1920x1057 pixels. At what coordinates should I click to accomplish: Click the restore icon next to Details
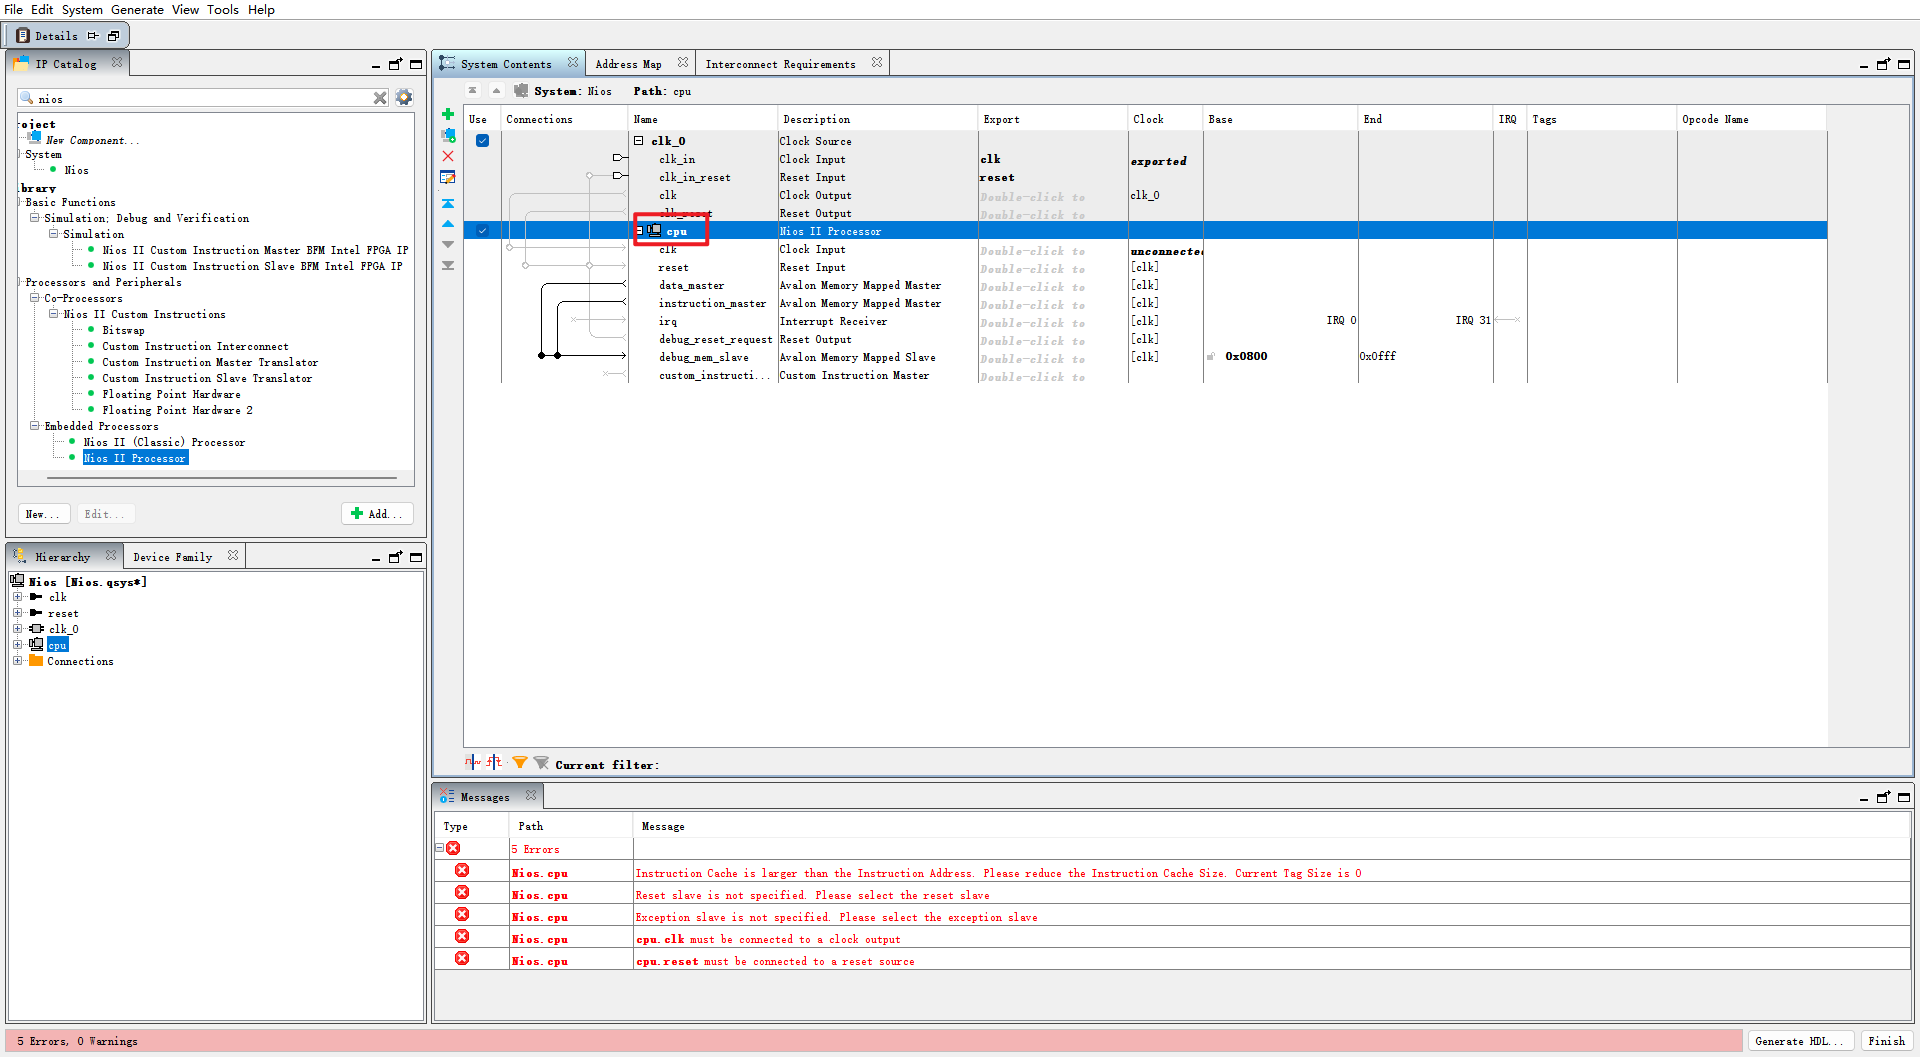click(x=113, y=36)
